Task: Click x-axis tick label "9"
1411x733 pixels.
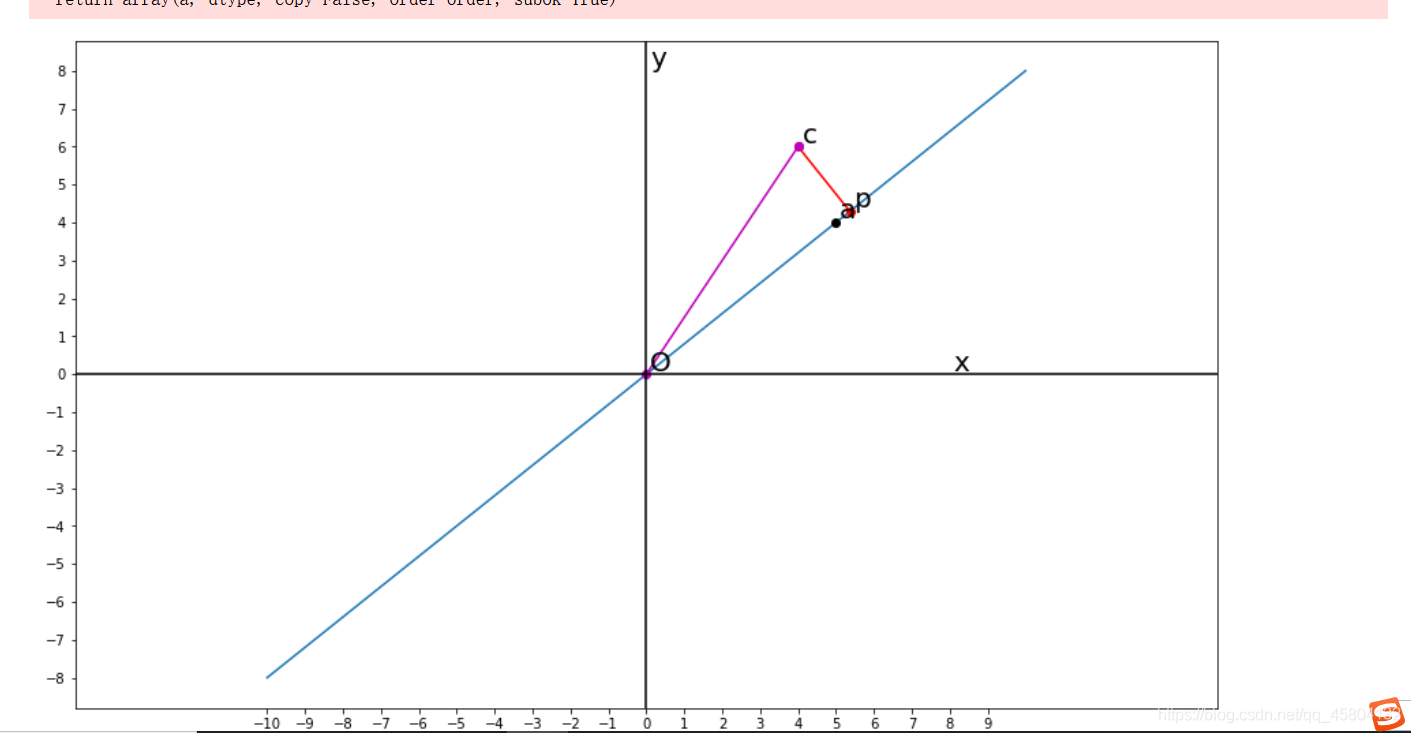Action: [x=988, y=723]
